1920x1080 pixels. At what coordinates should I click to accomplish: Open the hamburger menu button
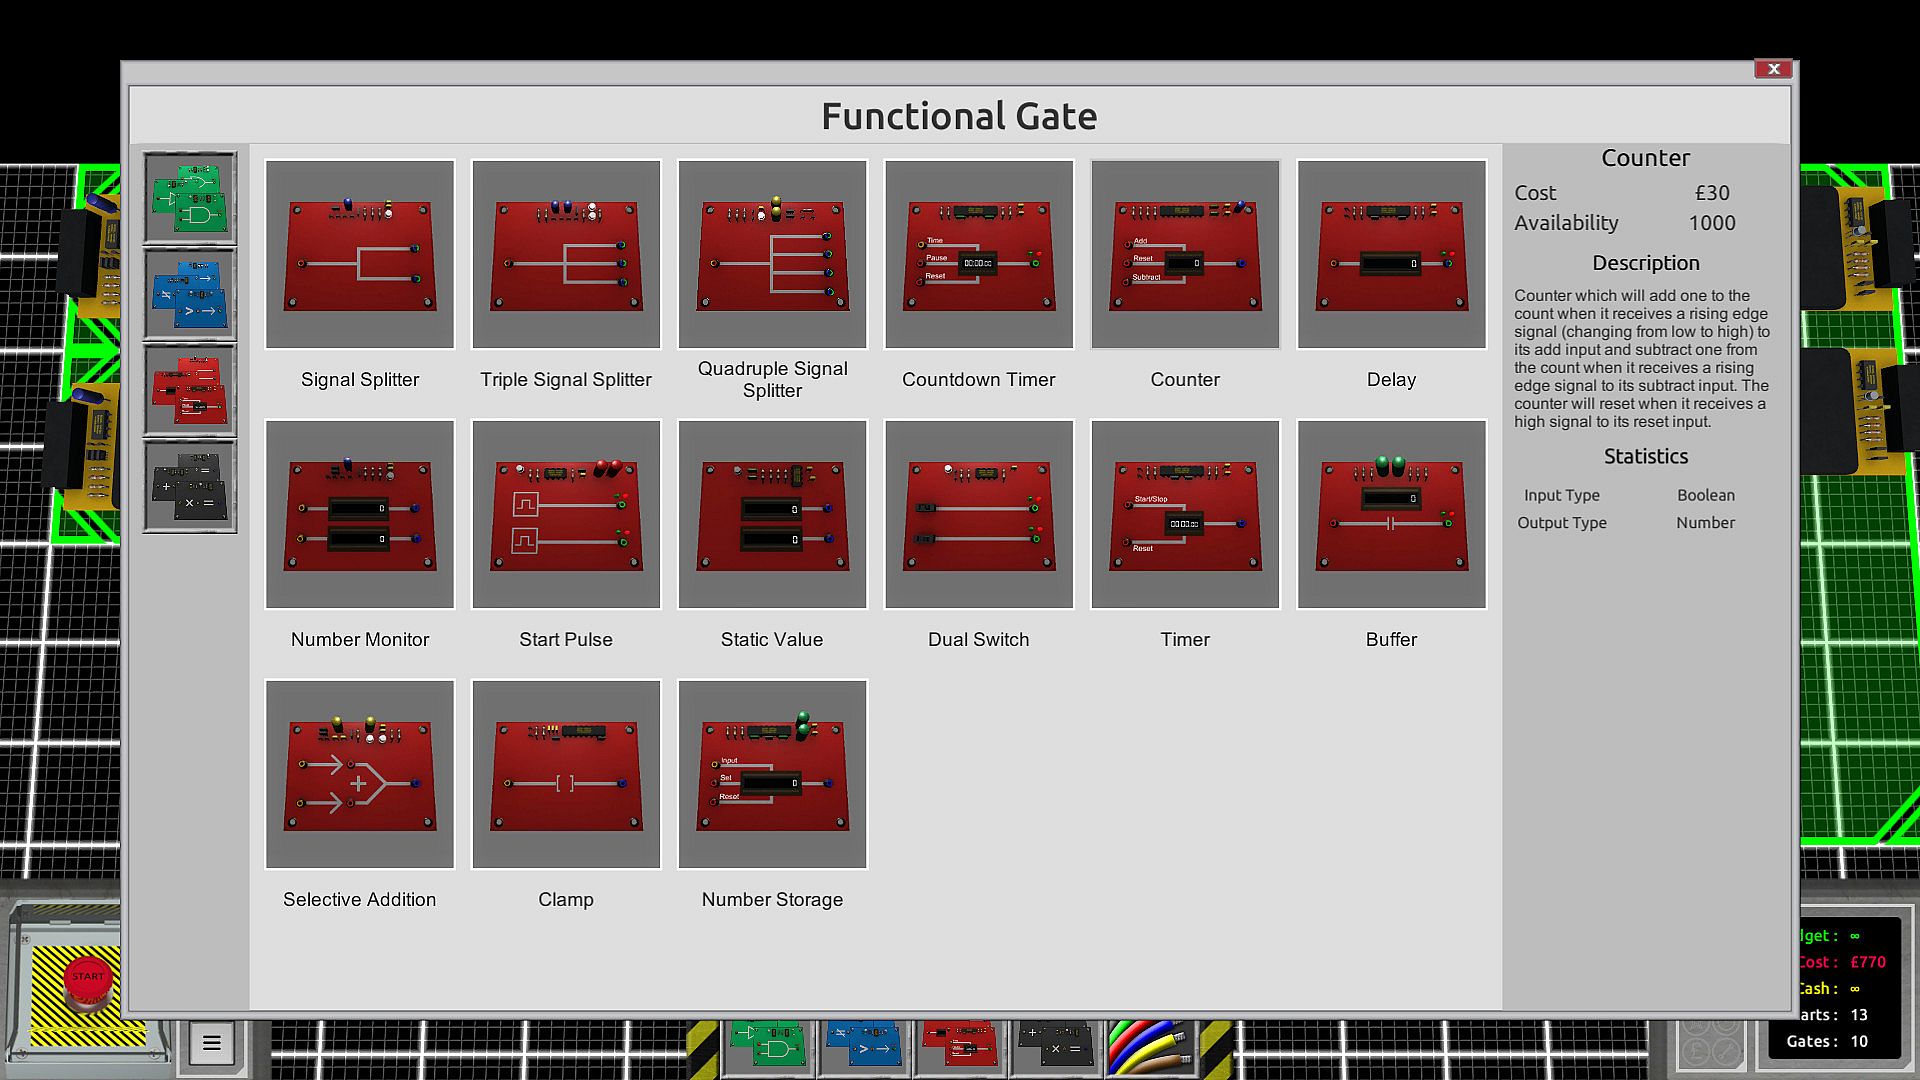point(211,1044)
